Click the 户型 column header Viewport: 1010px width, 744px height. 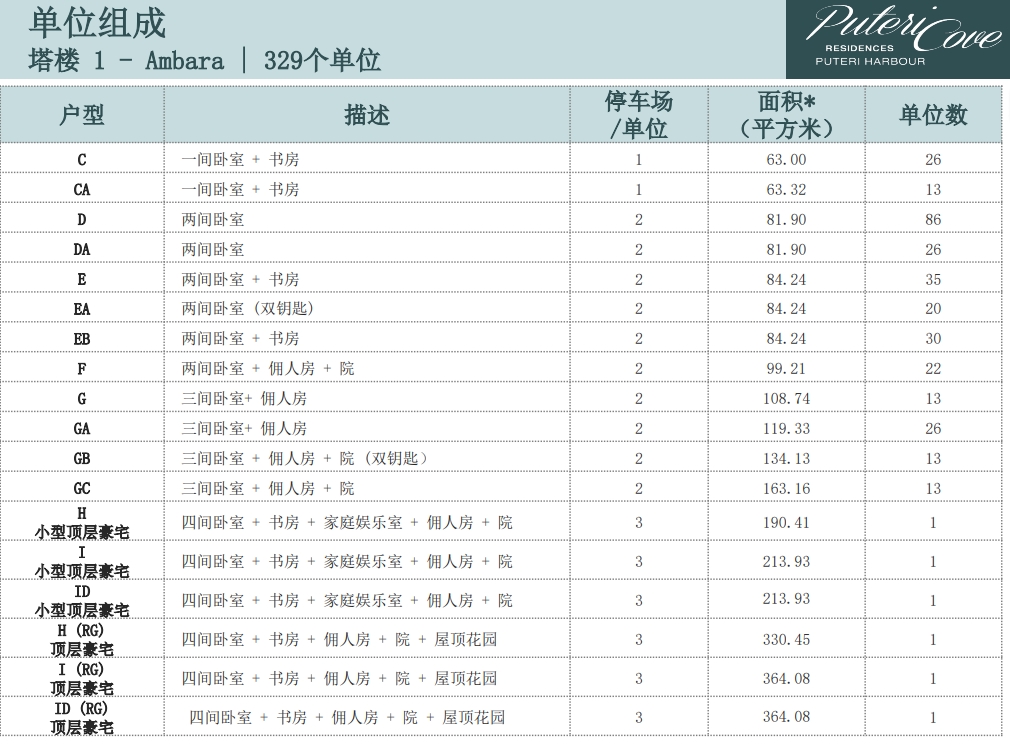tap(82, 115)
